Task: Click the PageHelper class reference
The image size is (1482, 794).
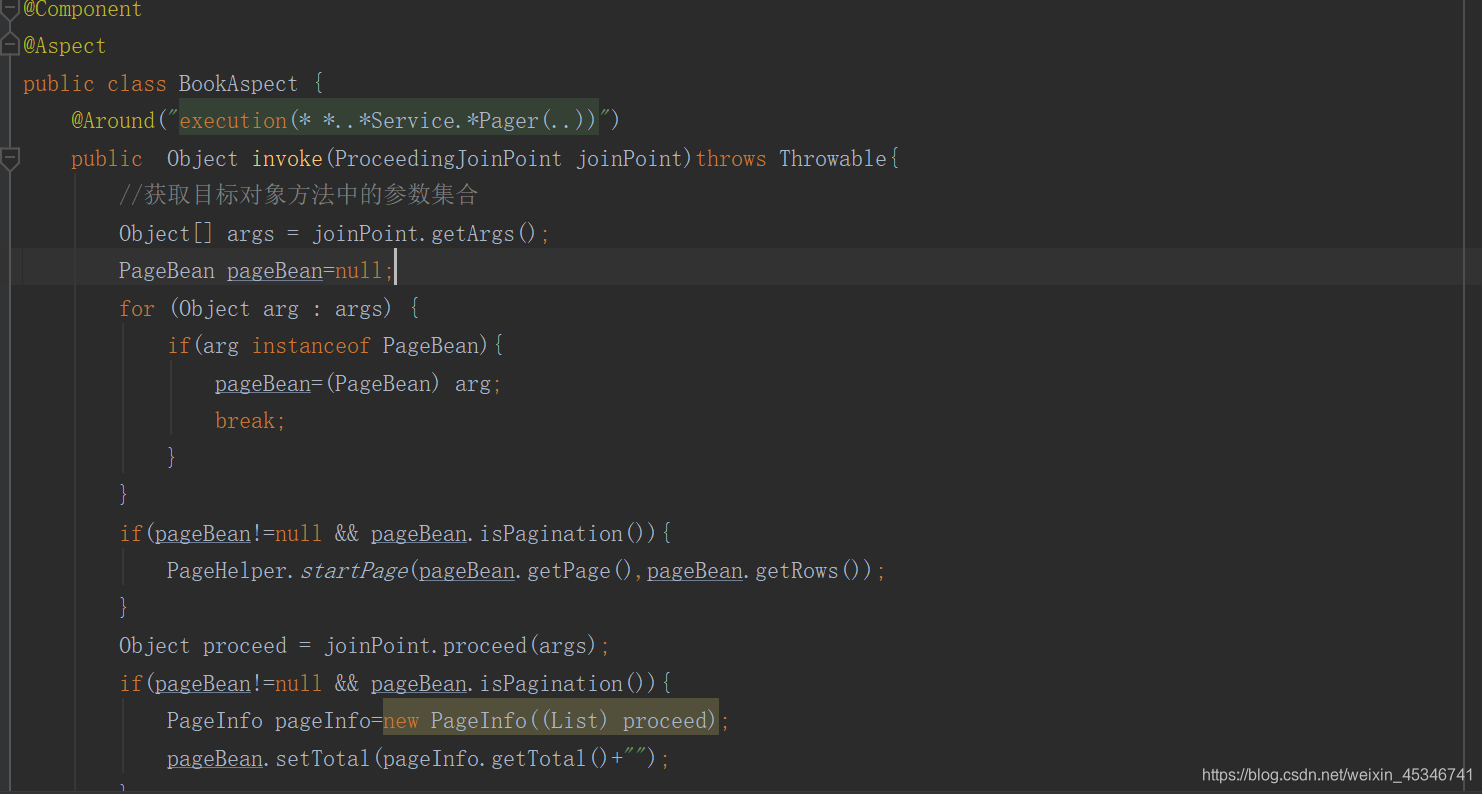Action: point(226,571)
